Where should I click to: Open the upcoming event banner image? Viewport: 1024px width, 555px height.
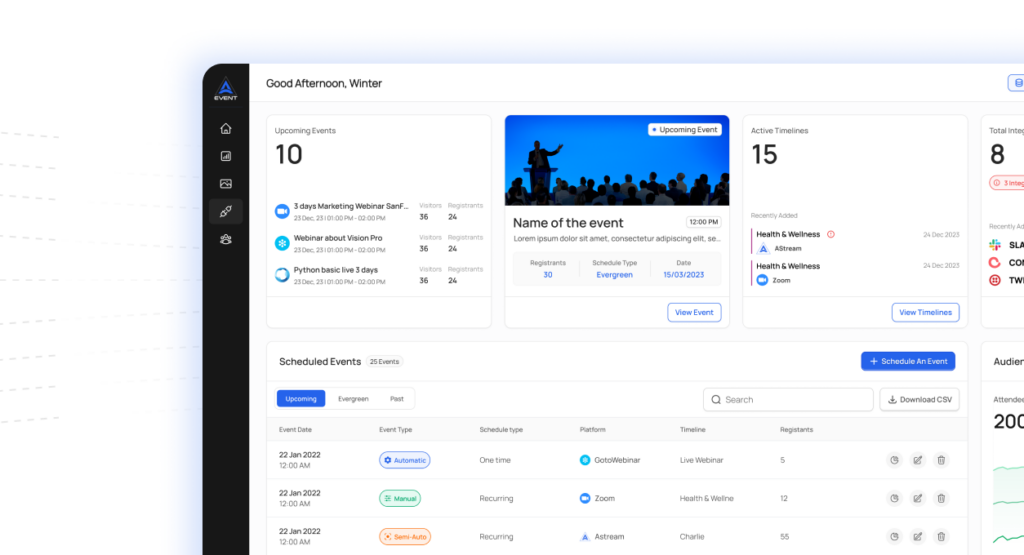[617, 161]
